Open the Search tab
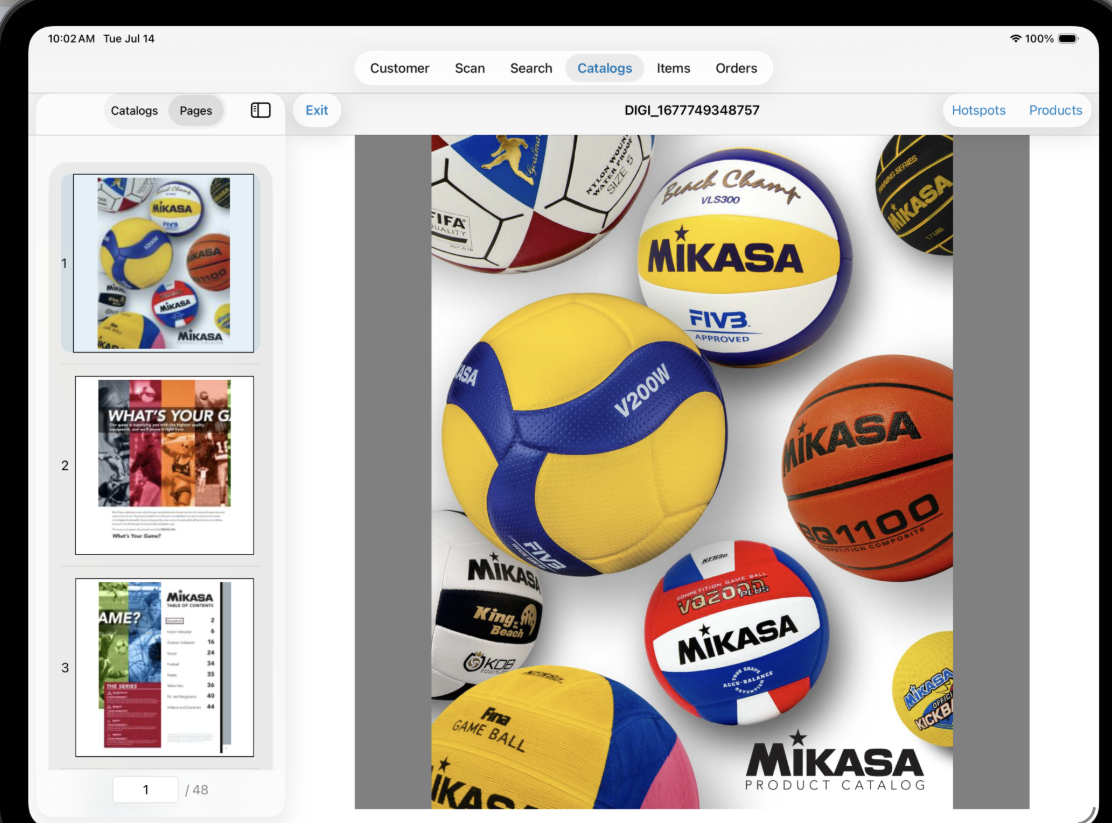This screenshot has width=1112, height=823. pyautogui.click(x=530, y=68)
